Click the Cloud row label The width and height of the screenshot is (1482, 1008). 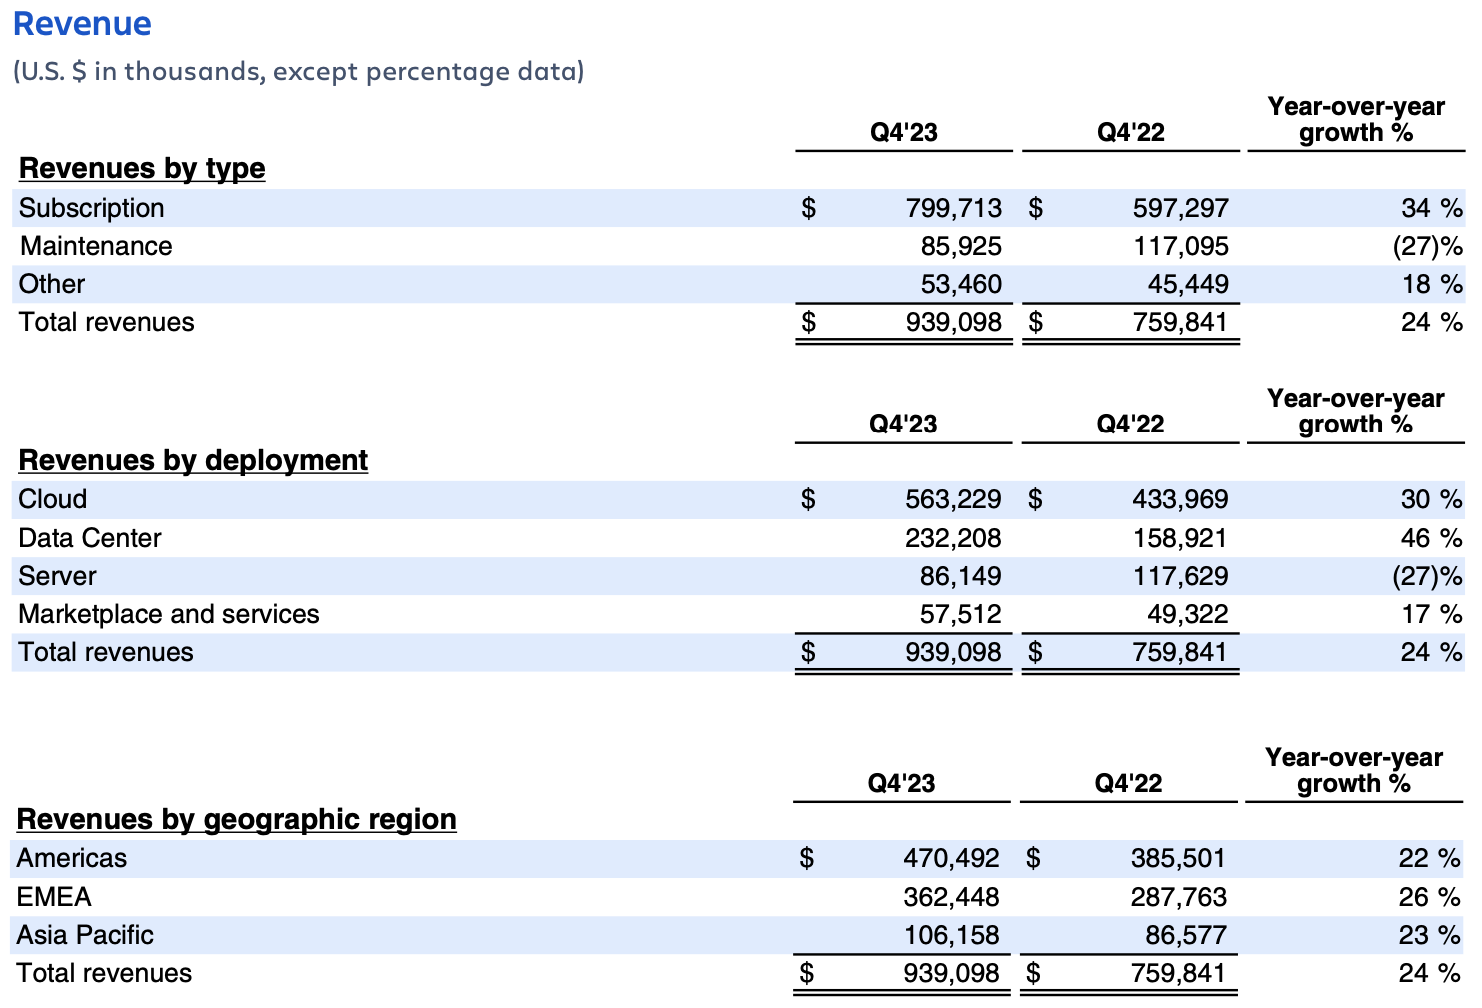point(53,499)
